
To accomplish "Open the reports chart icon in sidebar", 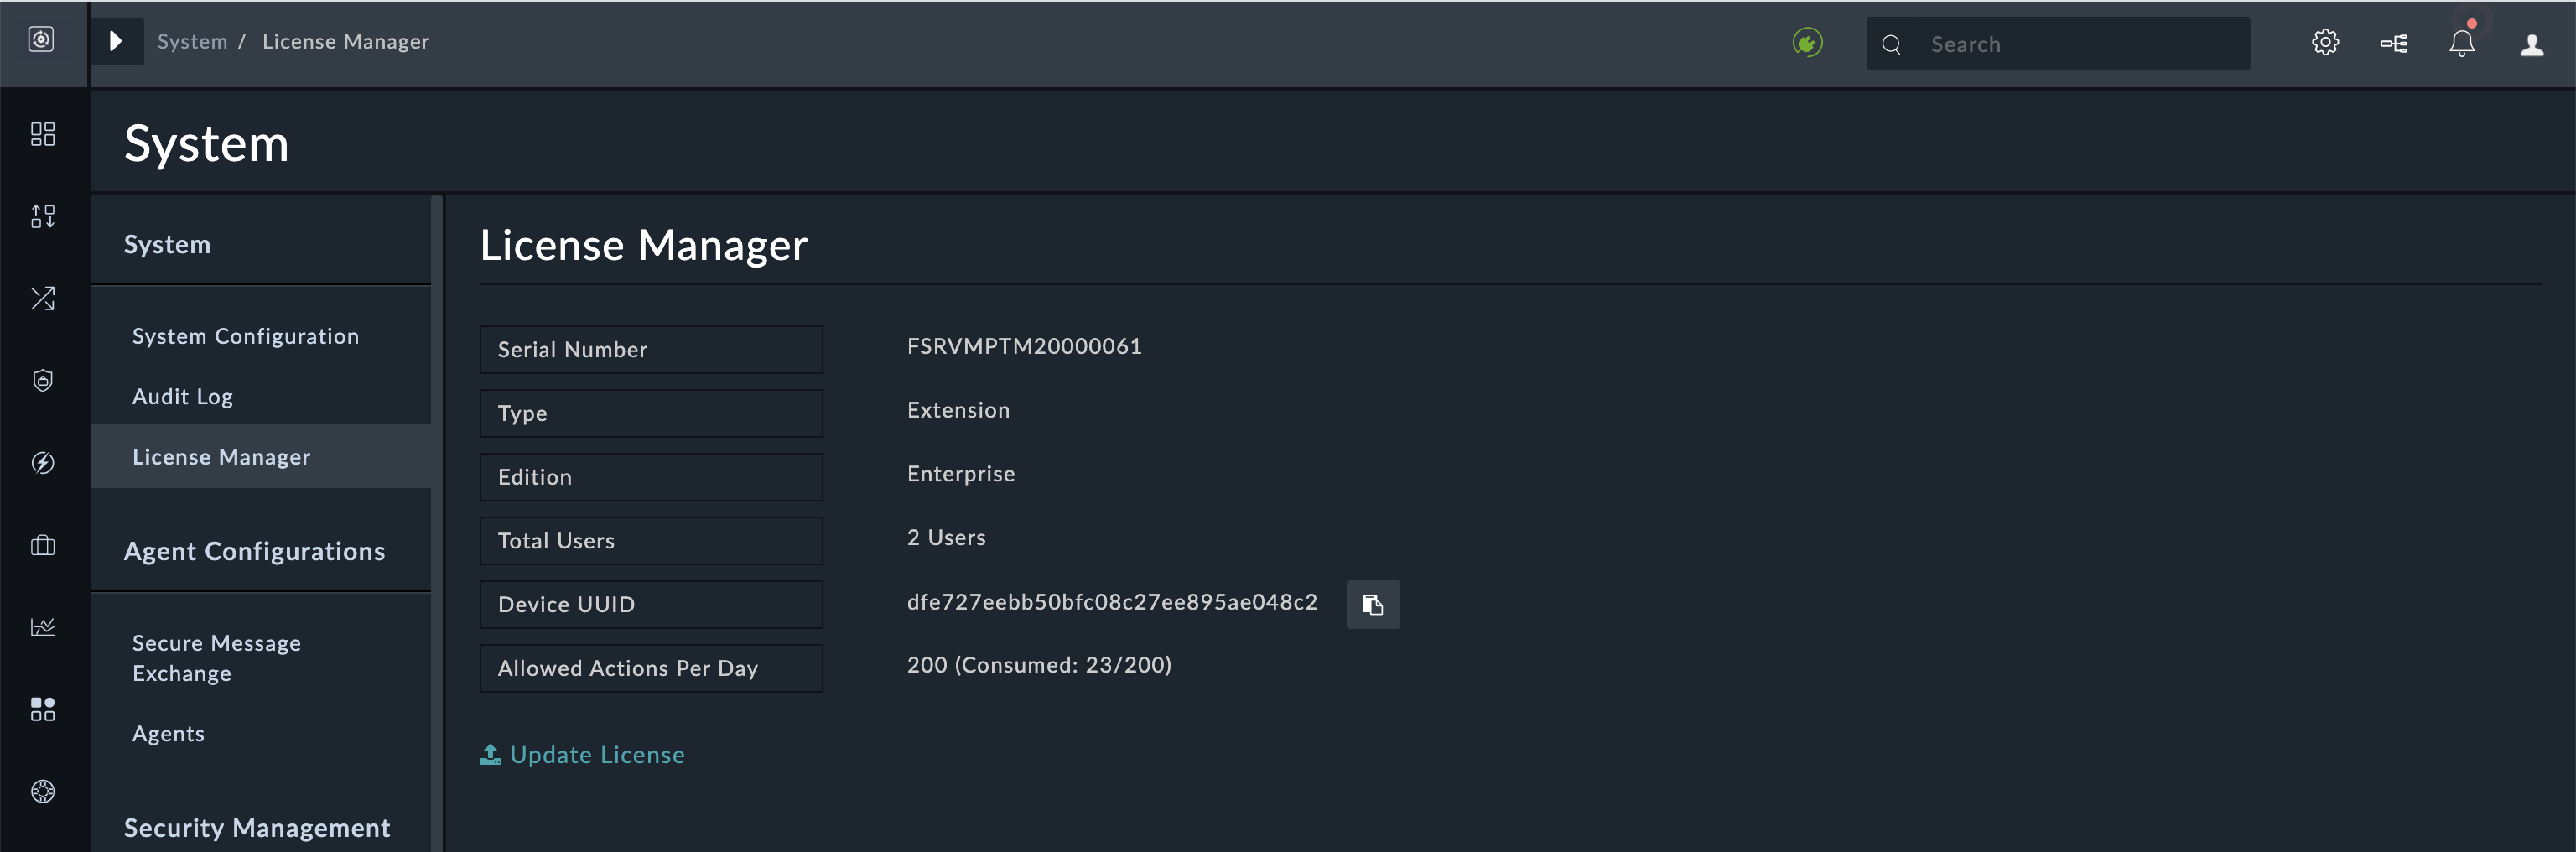I will click(43, 627).
